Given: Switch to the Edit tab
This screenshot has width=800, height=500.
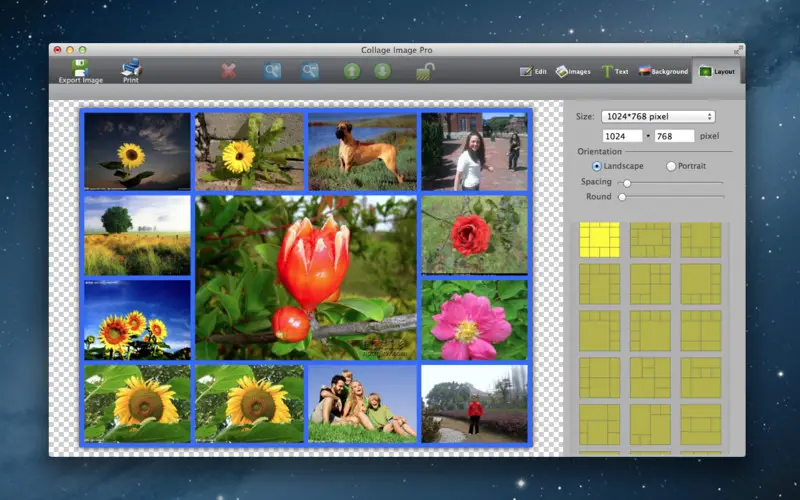Looking at the screenshot, I should pos(533,72).
